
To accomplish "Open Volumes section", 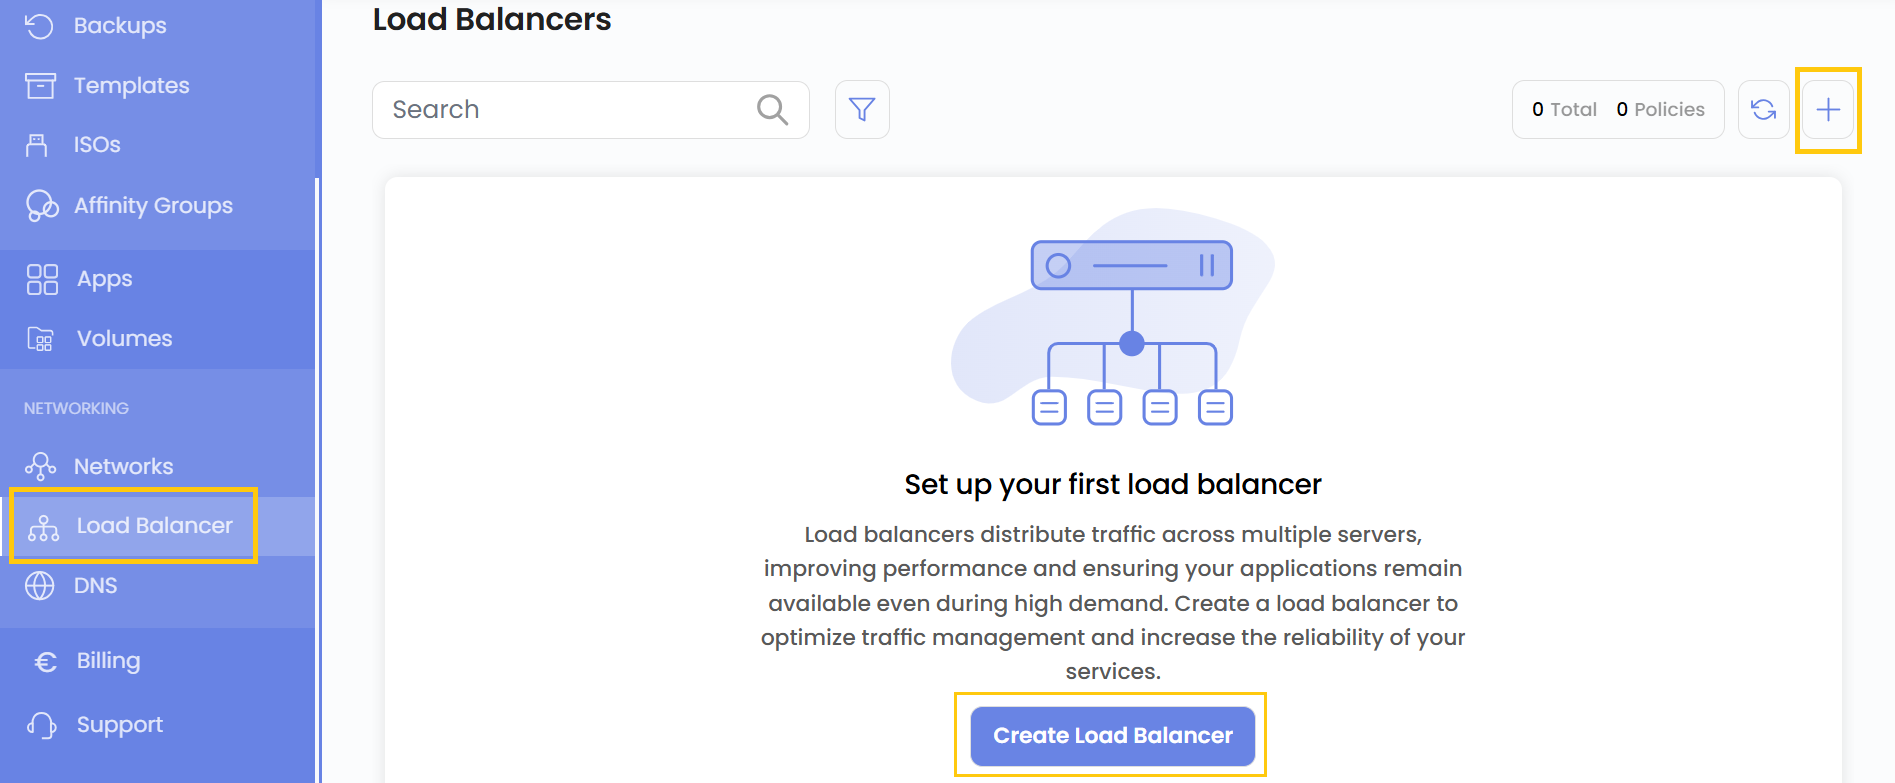I will pyautogui.click(x=124, y=339).
